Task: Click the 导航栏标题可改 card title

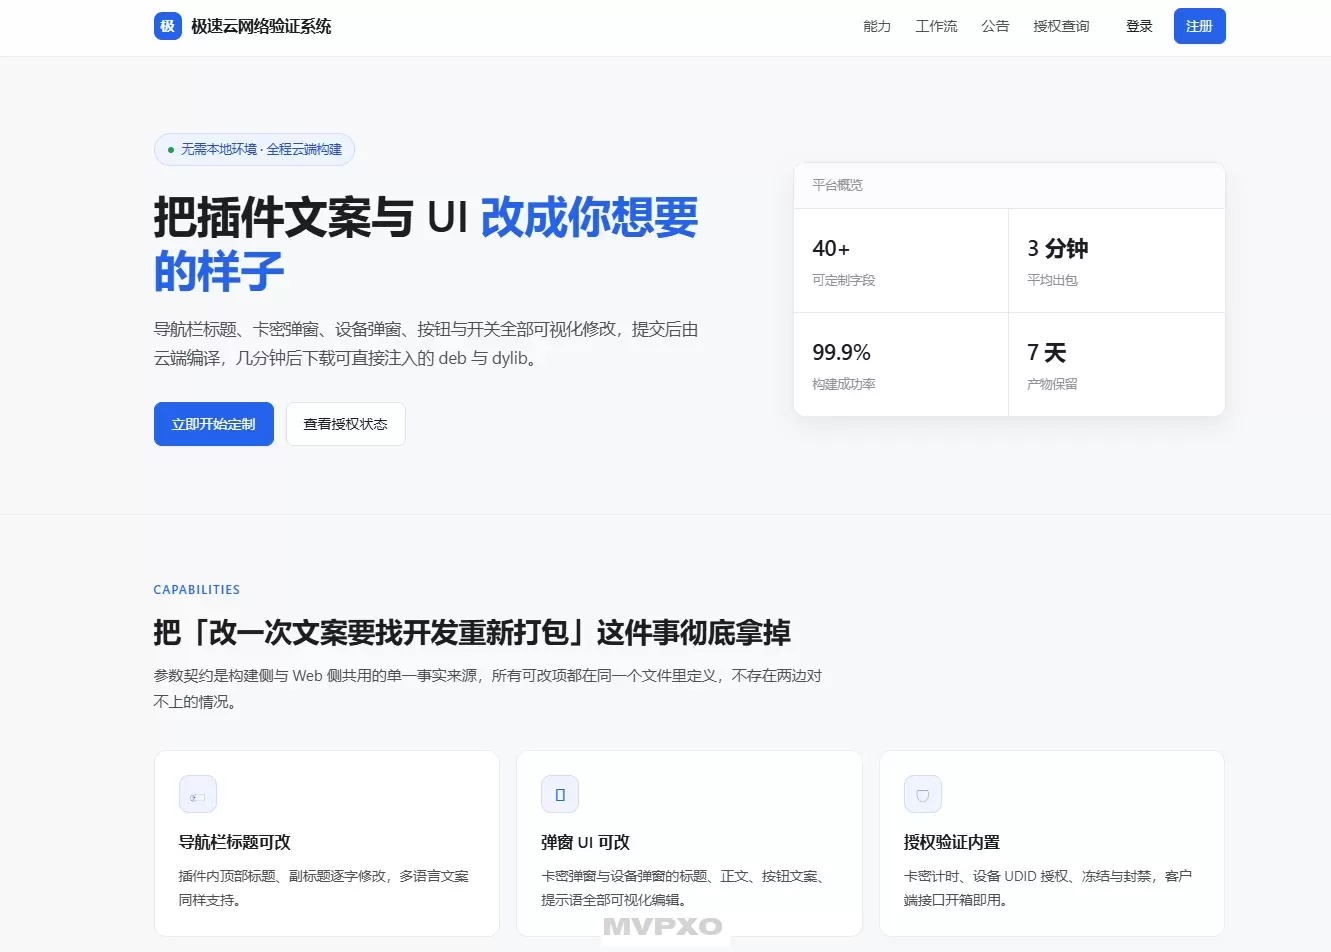Action: point(234,843)
